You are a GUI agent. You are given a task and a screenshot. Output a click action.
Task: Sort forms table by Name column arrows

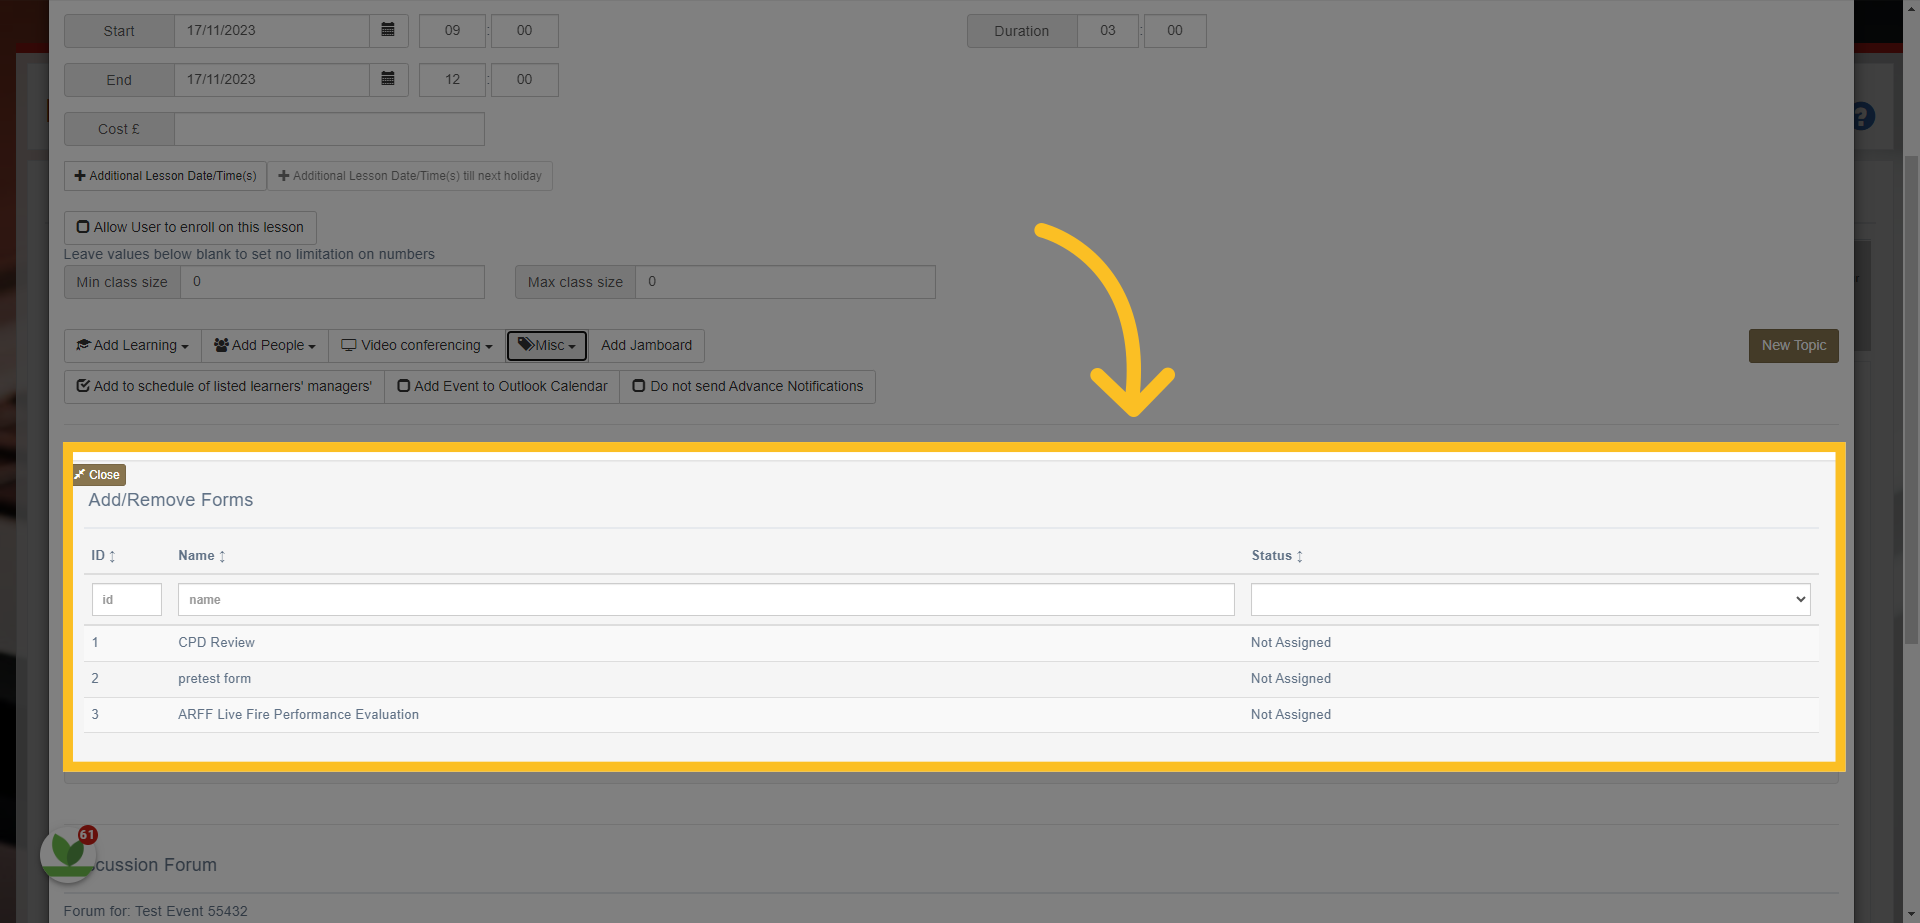[222, 556]
